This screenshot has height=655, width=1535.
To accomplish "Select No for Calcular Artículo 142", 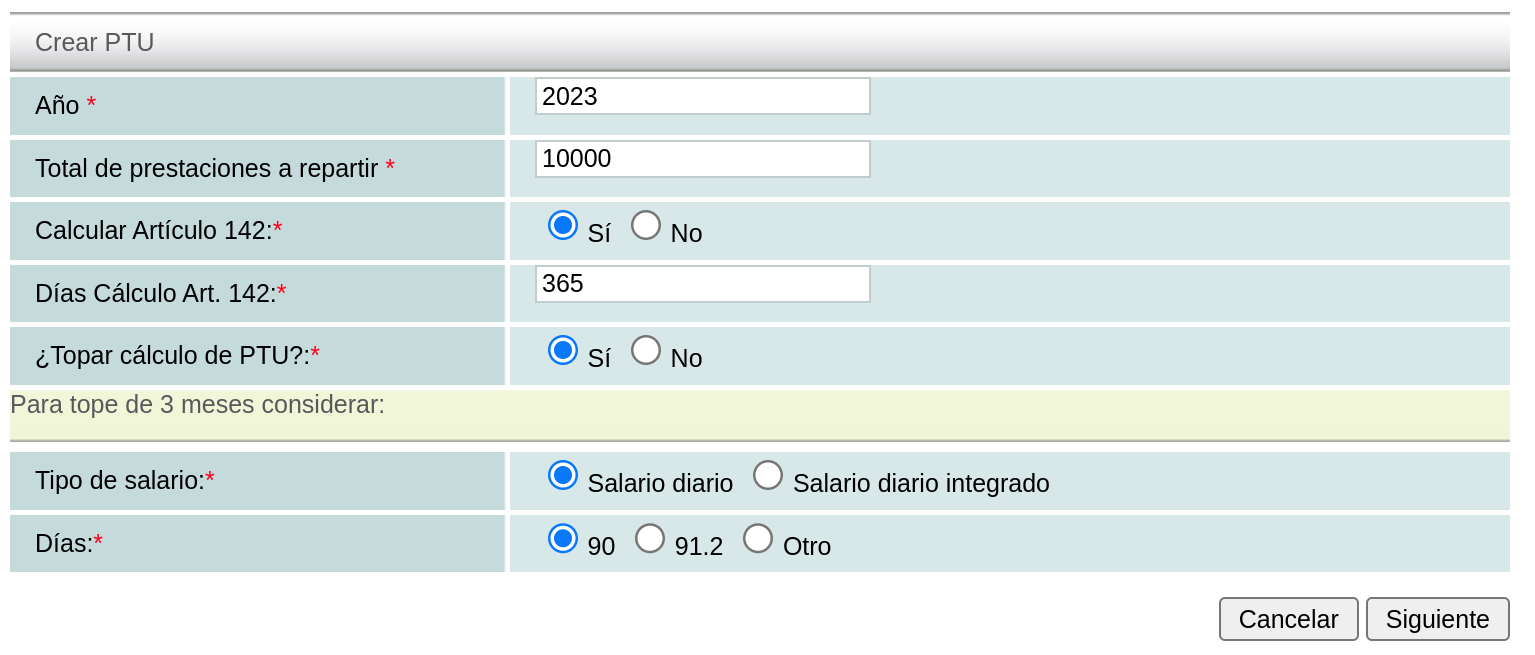I will (x=646, y=225).
